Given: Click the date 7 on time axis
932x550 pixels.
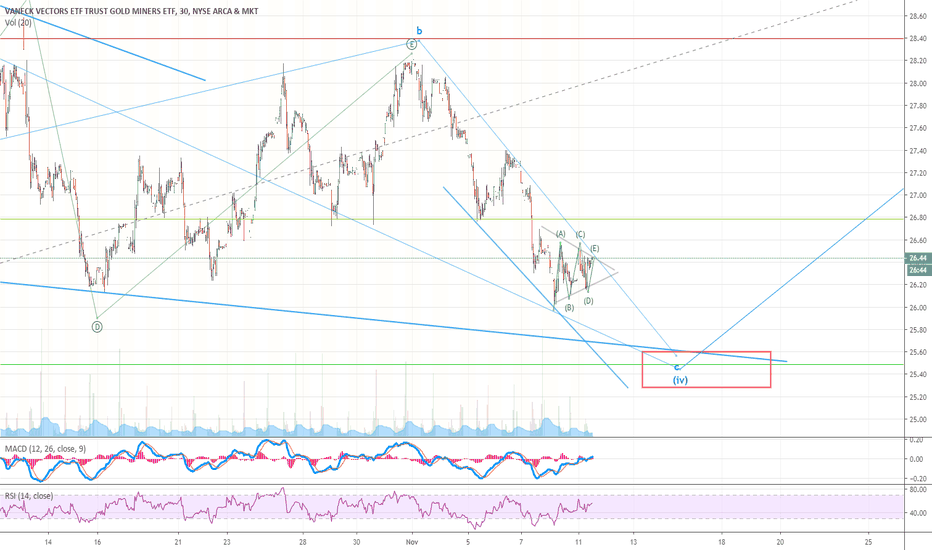Looking at the screenshot, I should (521, 542).
